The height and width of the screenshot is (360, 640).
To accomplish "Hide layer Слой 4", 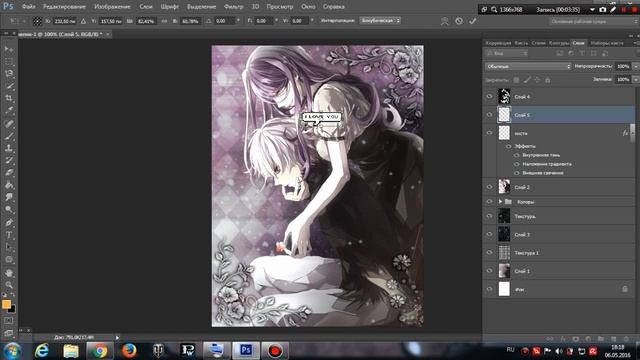I will tap(489, 96).
